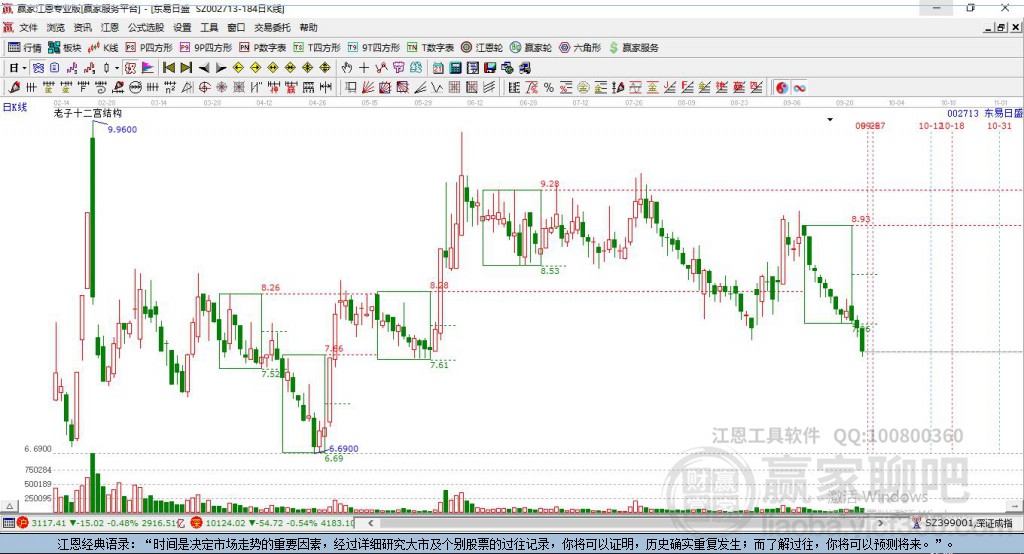
Task: Click the 002713 东易日盛 stock label
Action: click(985, 114)
